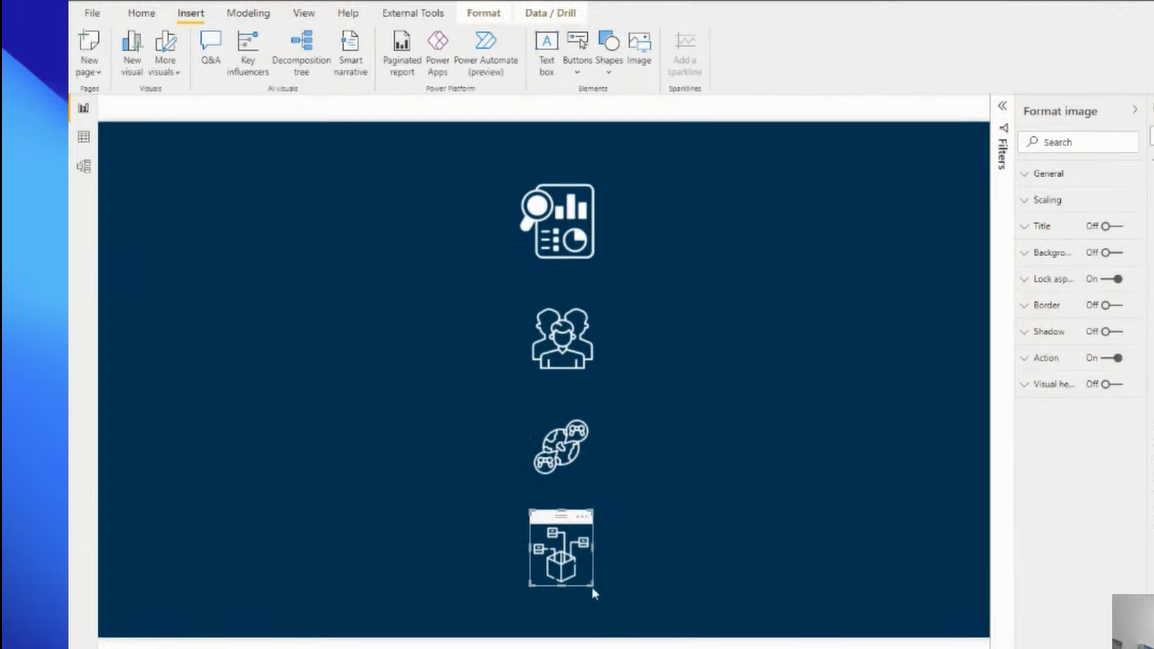Switch to Model view in sidebar
1154x649 pixels.
pos(84,166)
